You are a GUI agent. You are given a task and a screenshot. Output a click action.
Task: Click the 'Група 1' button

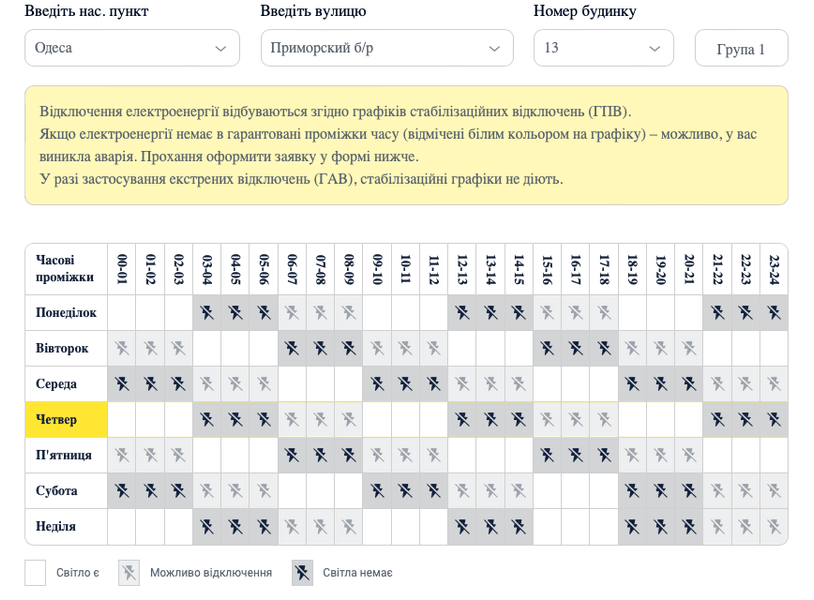[741, 47]
